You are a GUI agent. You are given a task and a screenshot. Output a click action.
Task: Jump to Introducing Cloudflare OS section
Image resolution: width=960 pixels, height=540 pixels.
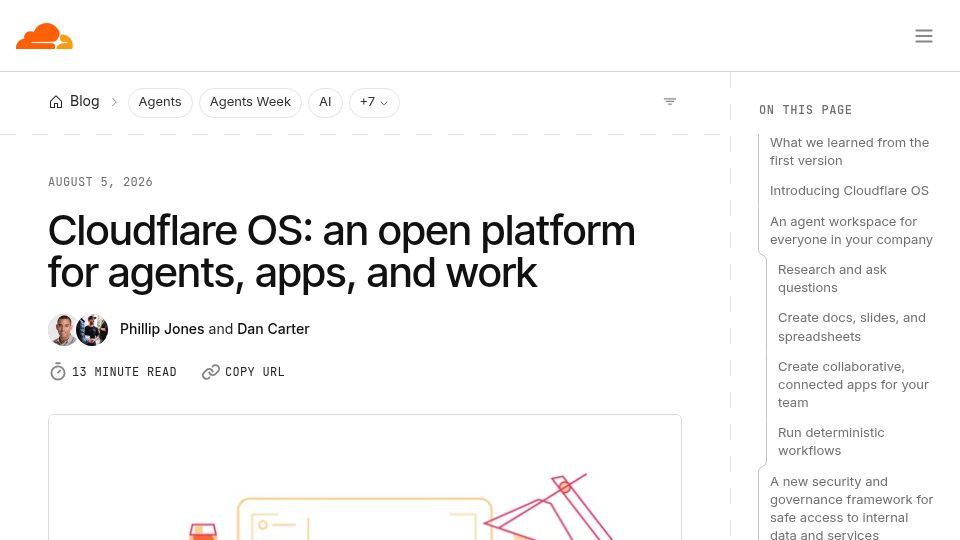849,190
